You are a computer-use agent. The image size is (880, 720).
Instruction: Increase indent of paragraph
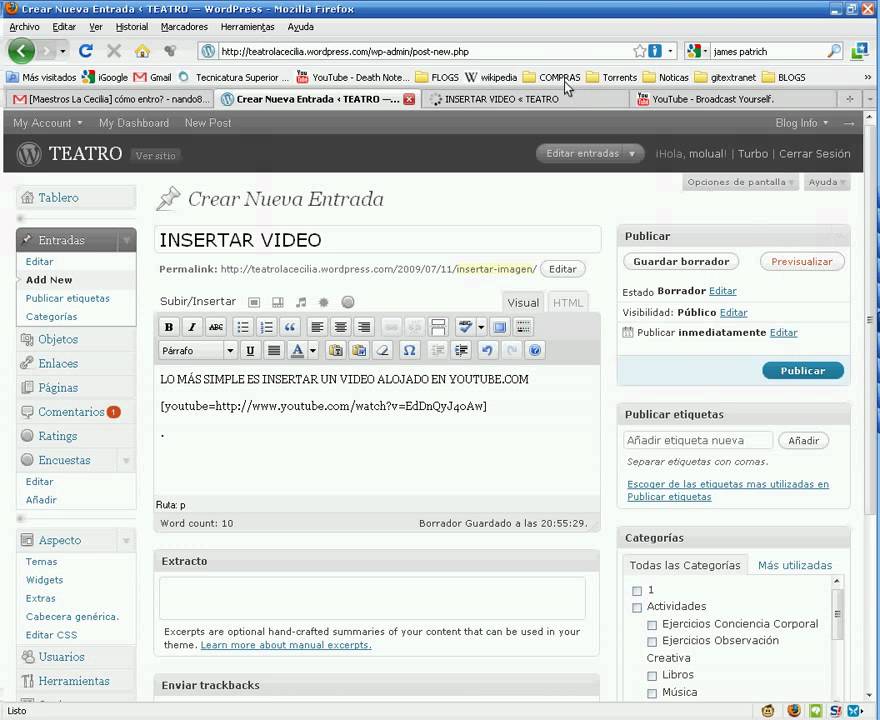click(x=461, y=351)
